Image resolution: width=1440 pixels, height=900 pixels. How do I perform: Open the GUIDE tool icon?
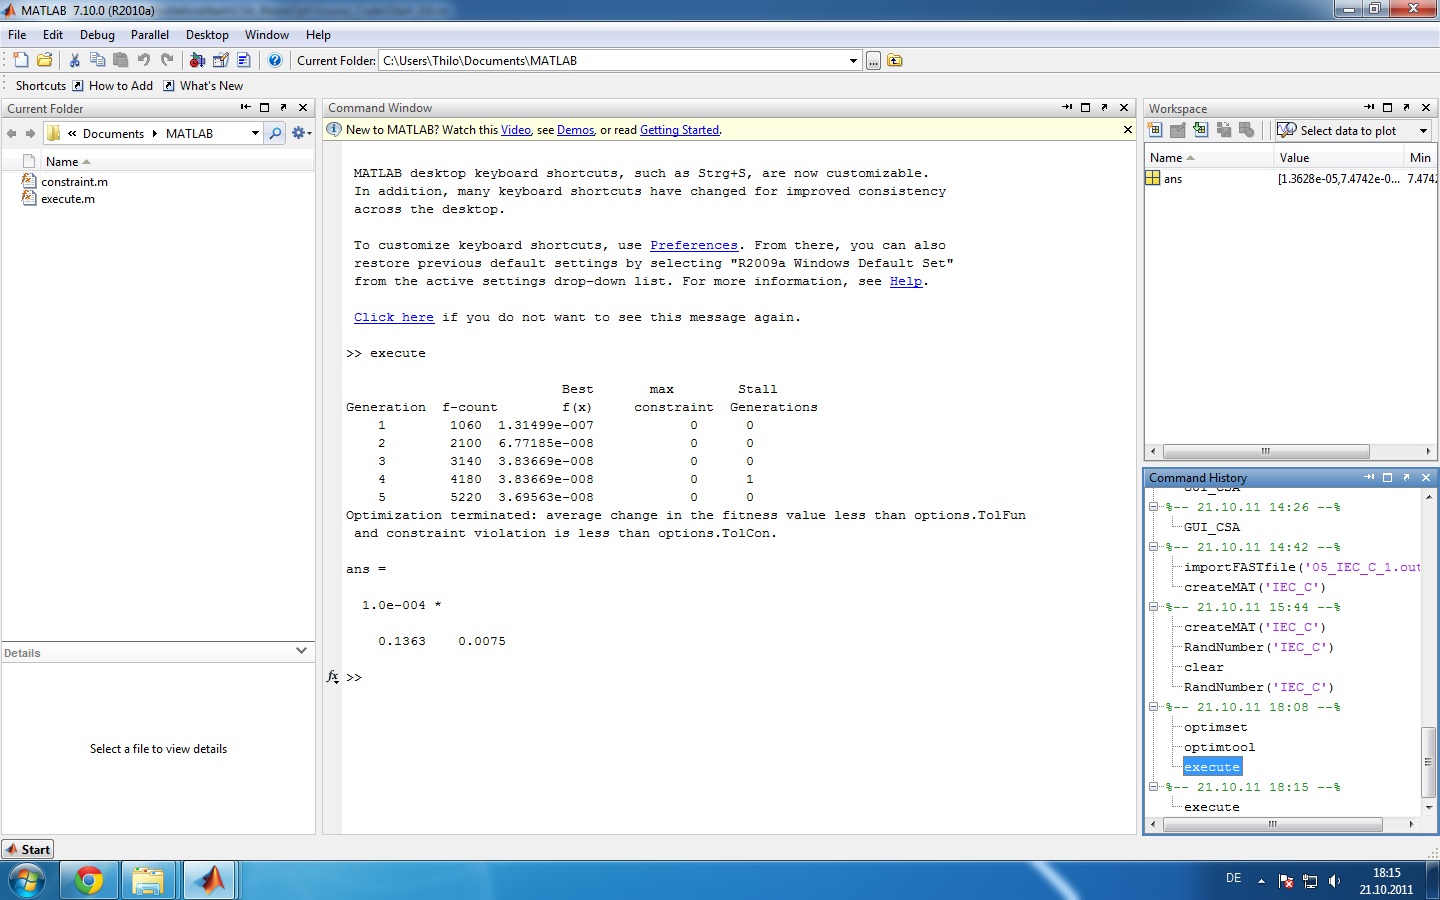(220, 60)
